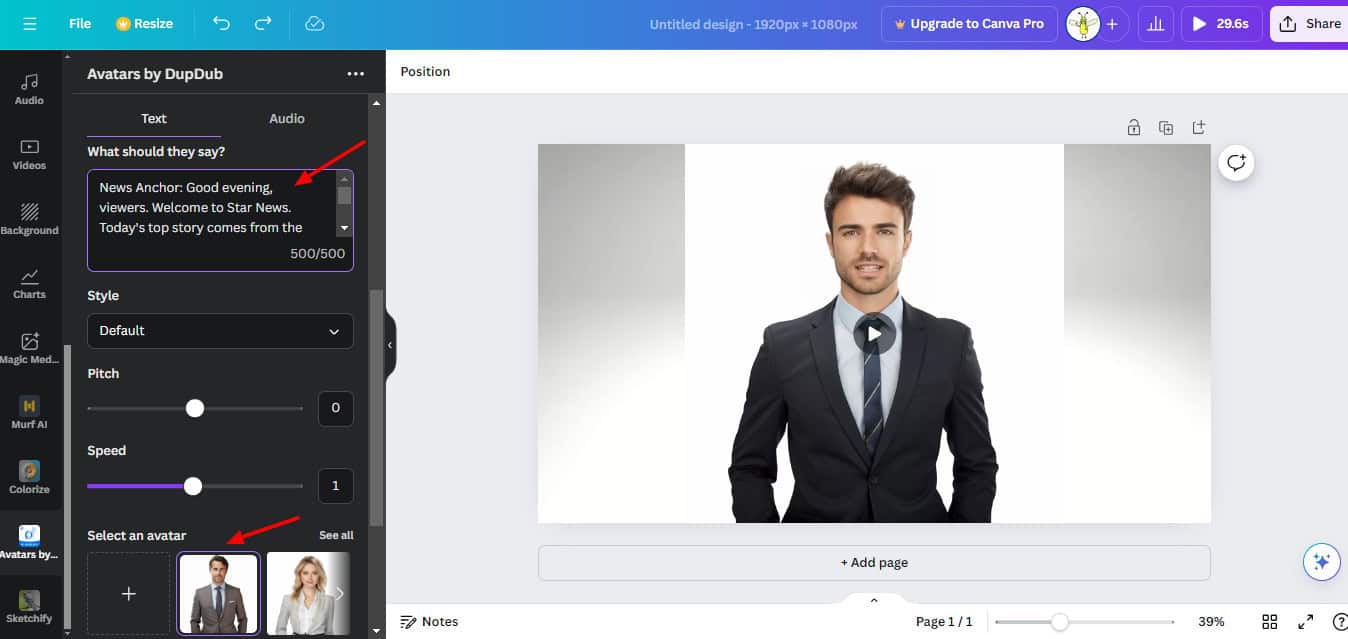
Task: Open the help question mark icon
Action: tap(1339, 622)
